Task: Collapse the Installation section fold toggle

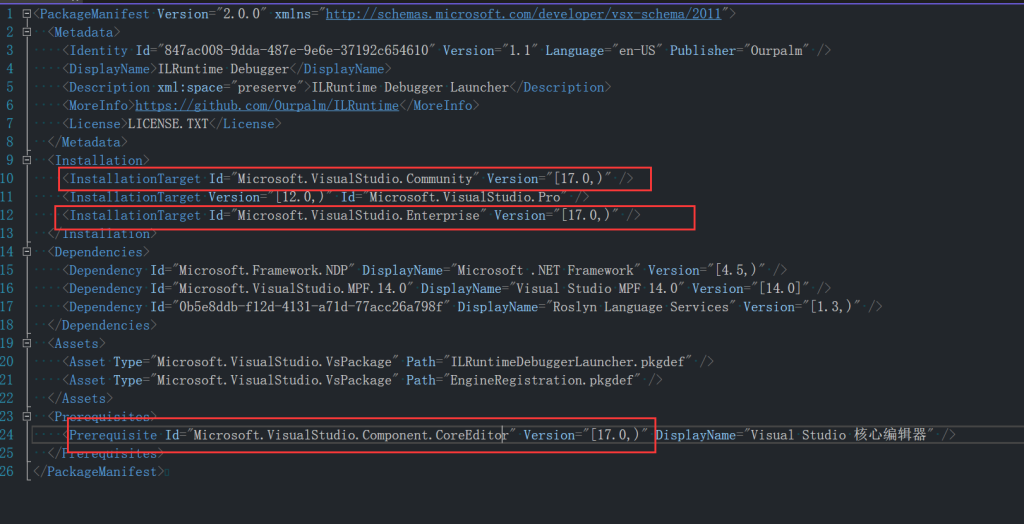Action: [27, 160]
